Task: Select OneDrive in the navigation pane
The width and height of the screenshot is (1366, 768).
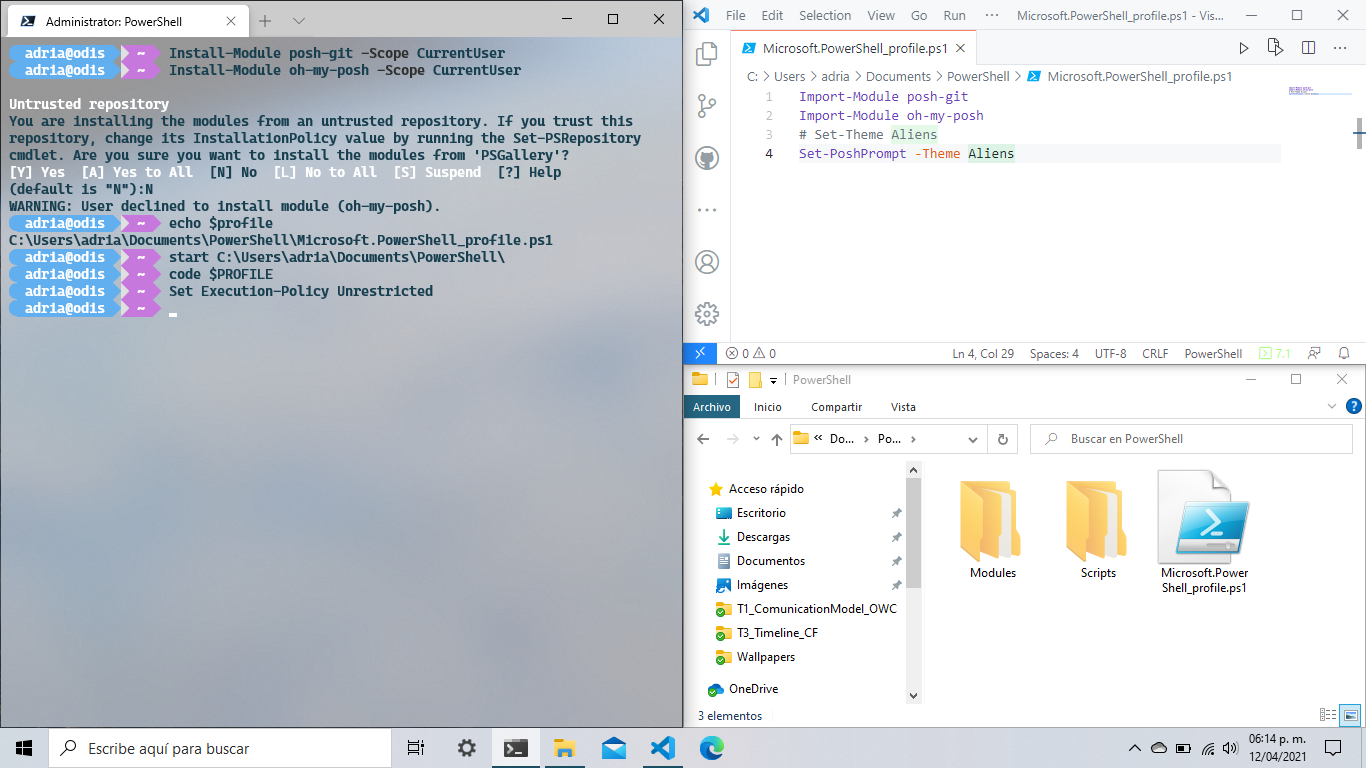Action: 753,689
